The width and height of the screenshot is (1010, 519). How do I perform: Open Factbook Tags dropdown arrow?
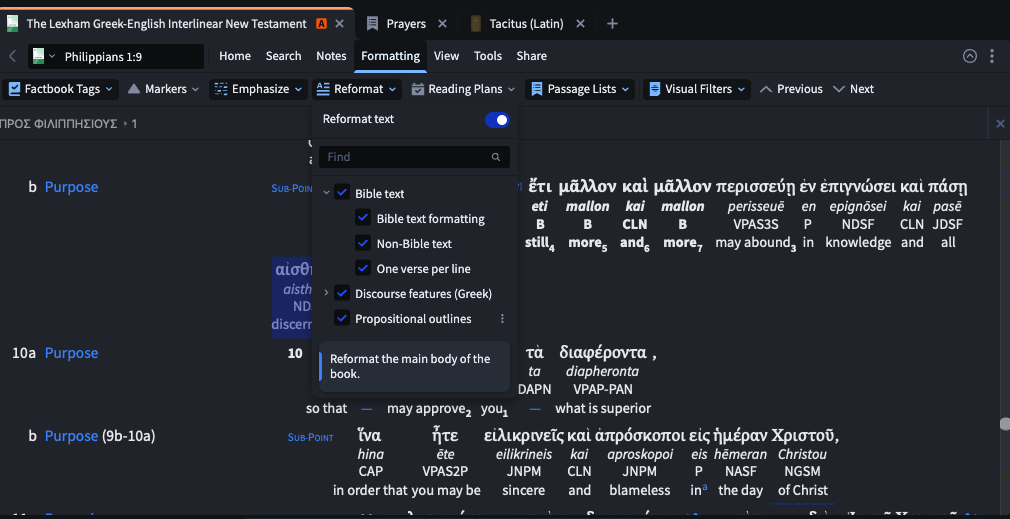pyautogui.click(x=109, y=89)
